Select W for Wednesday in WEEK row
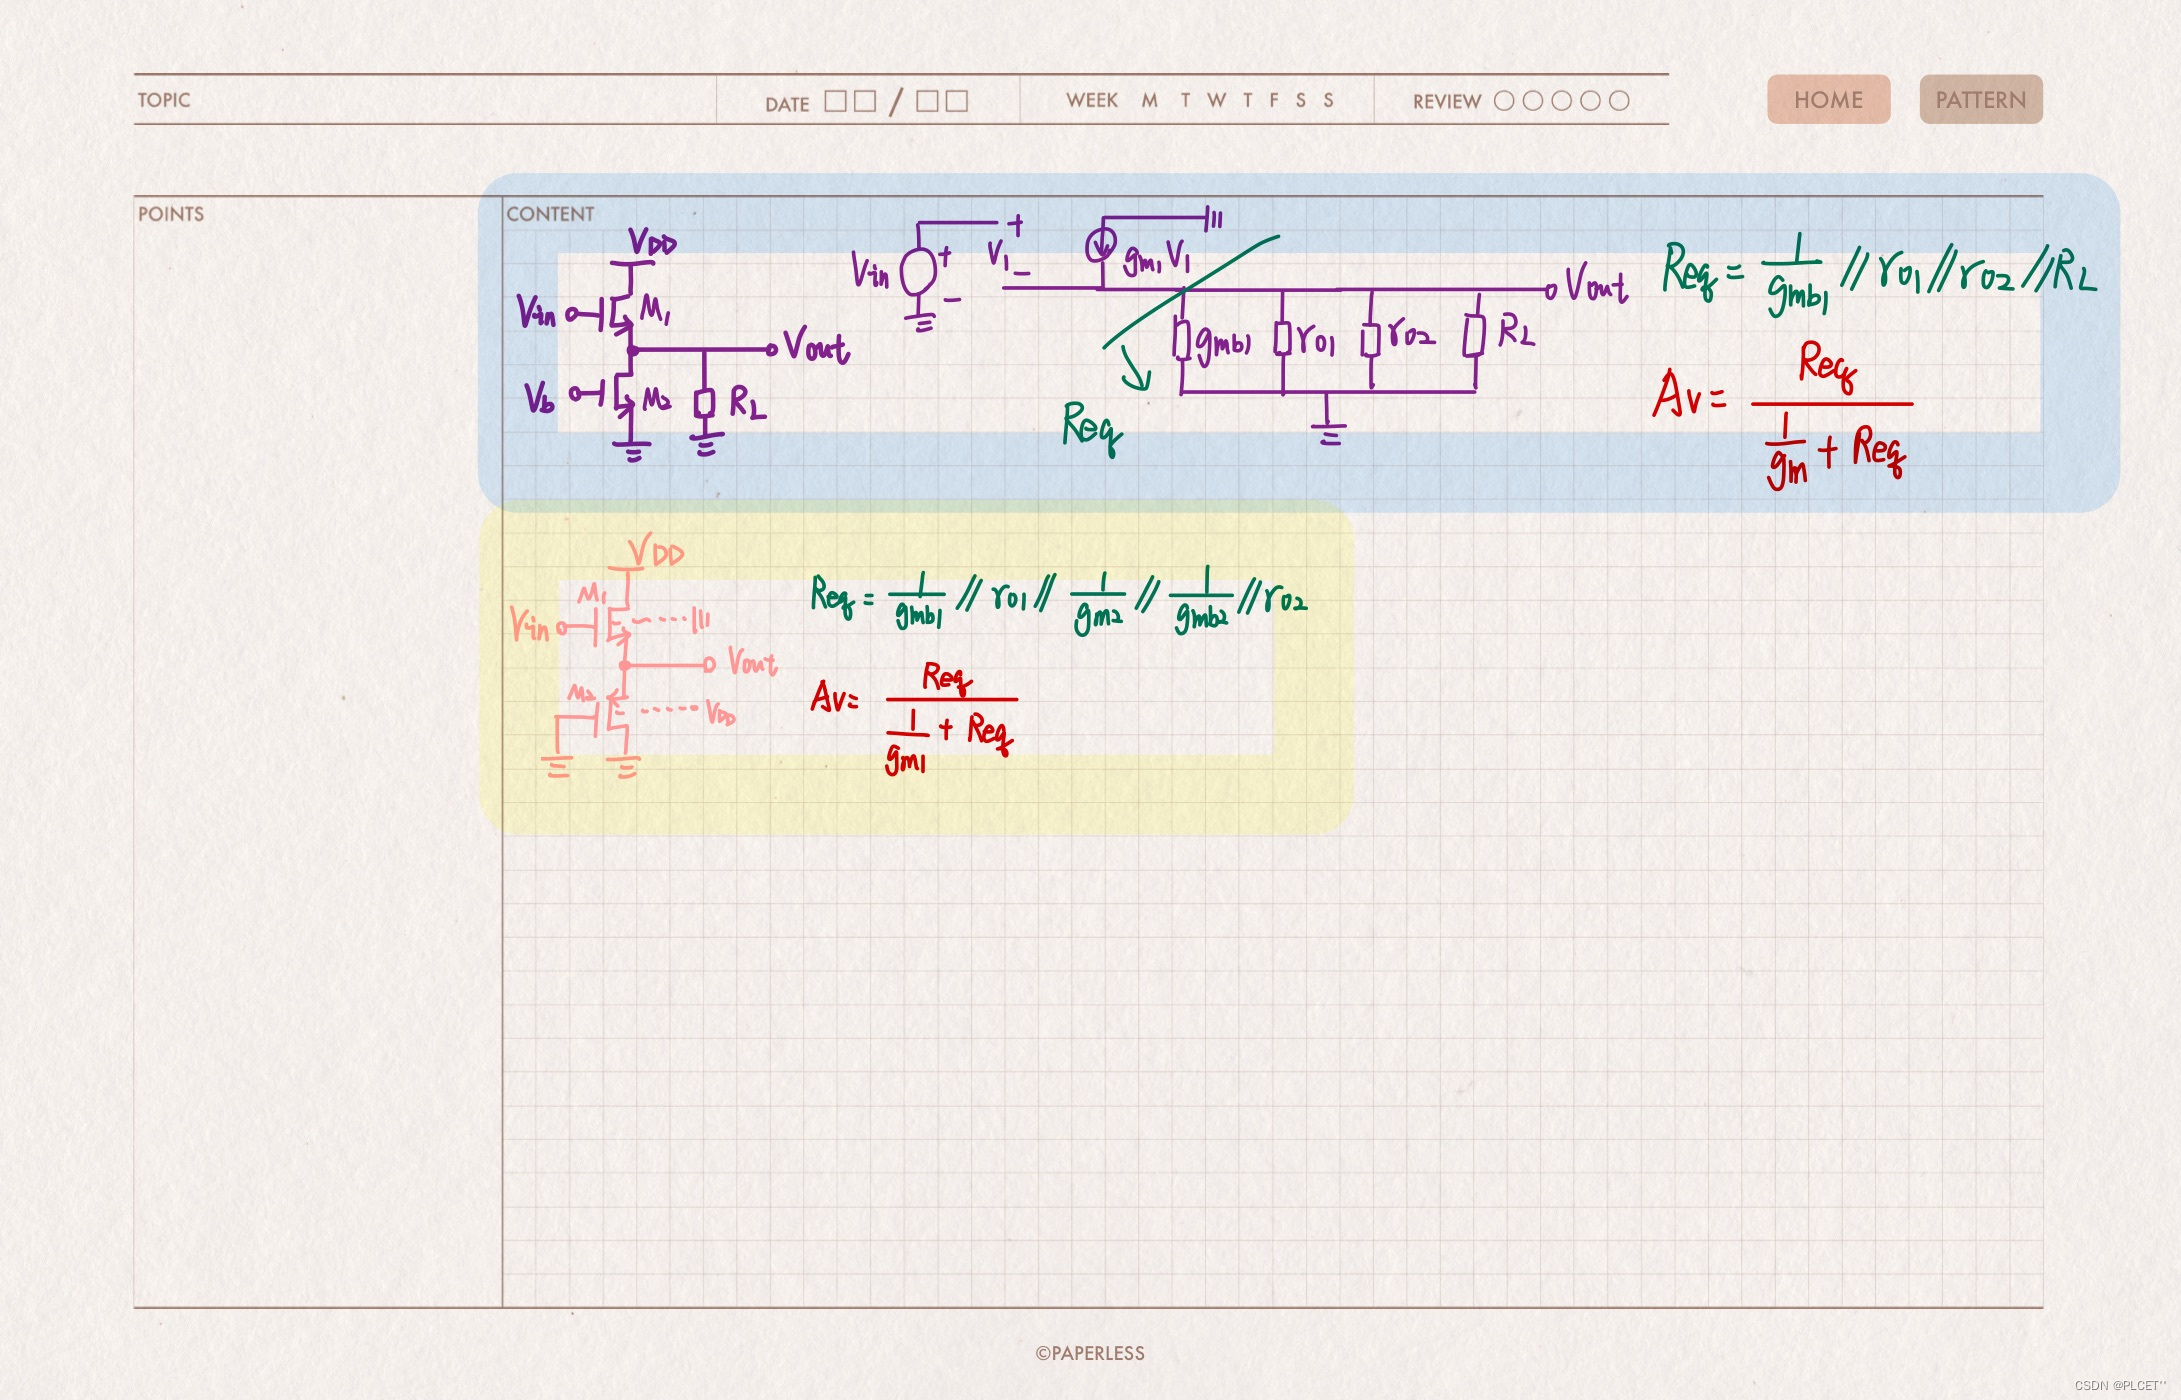 point(1216,100)
